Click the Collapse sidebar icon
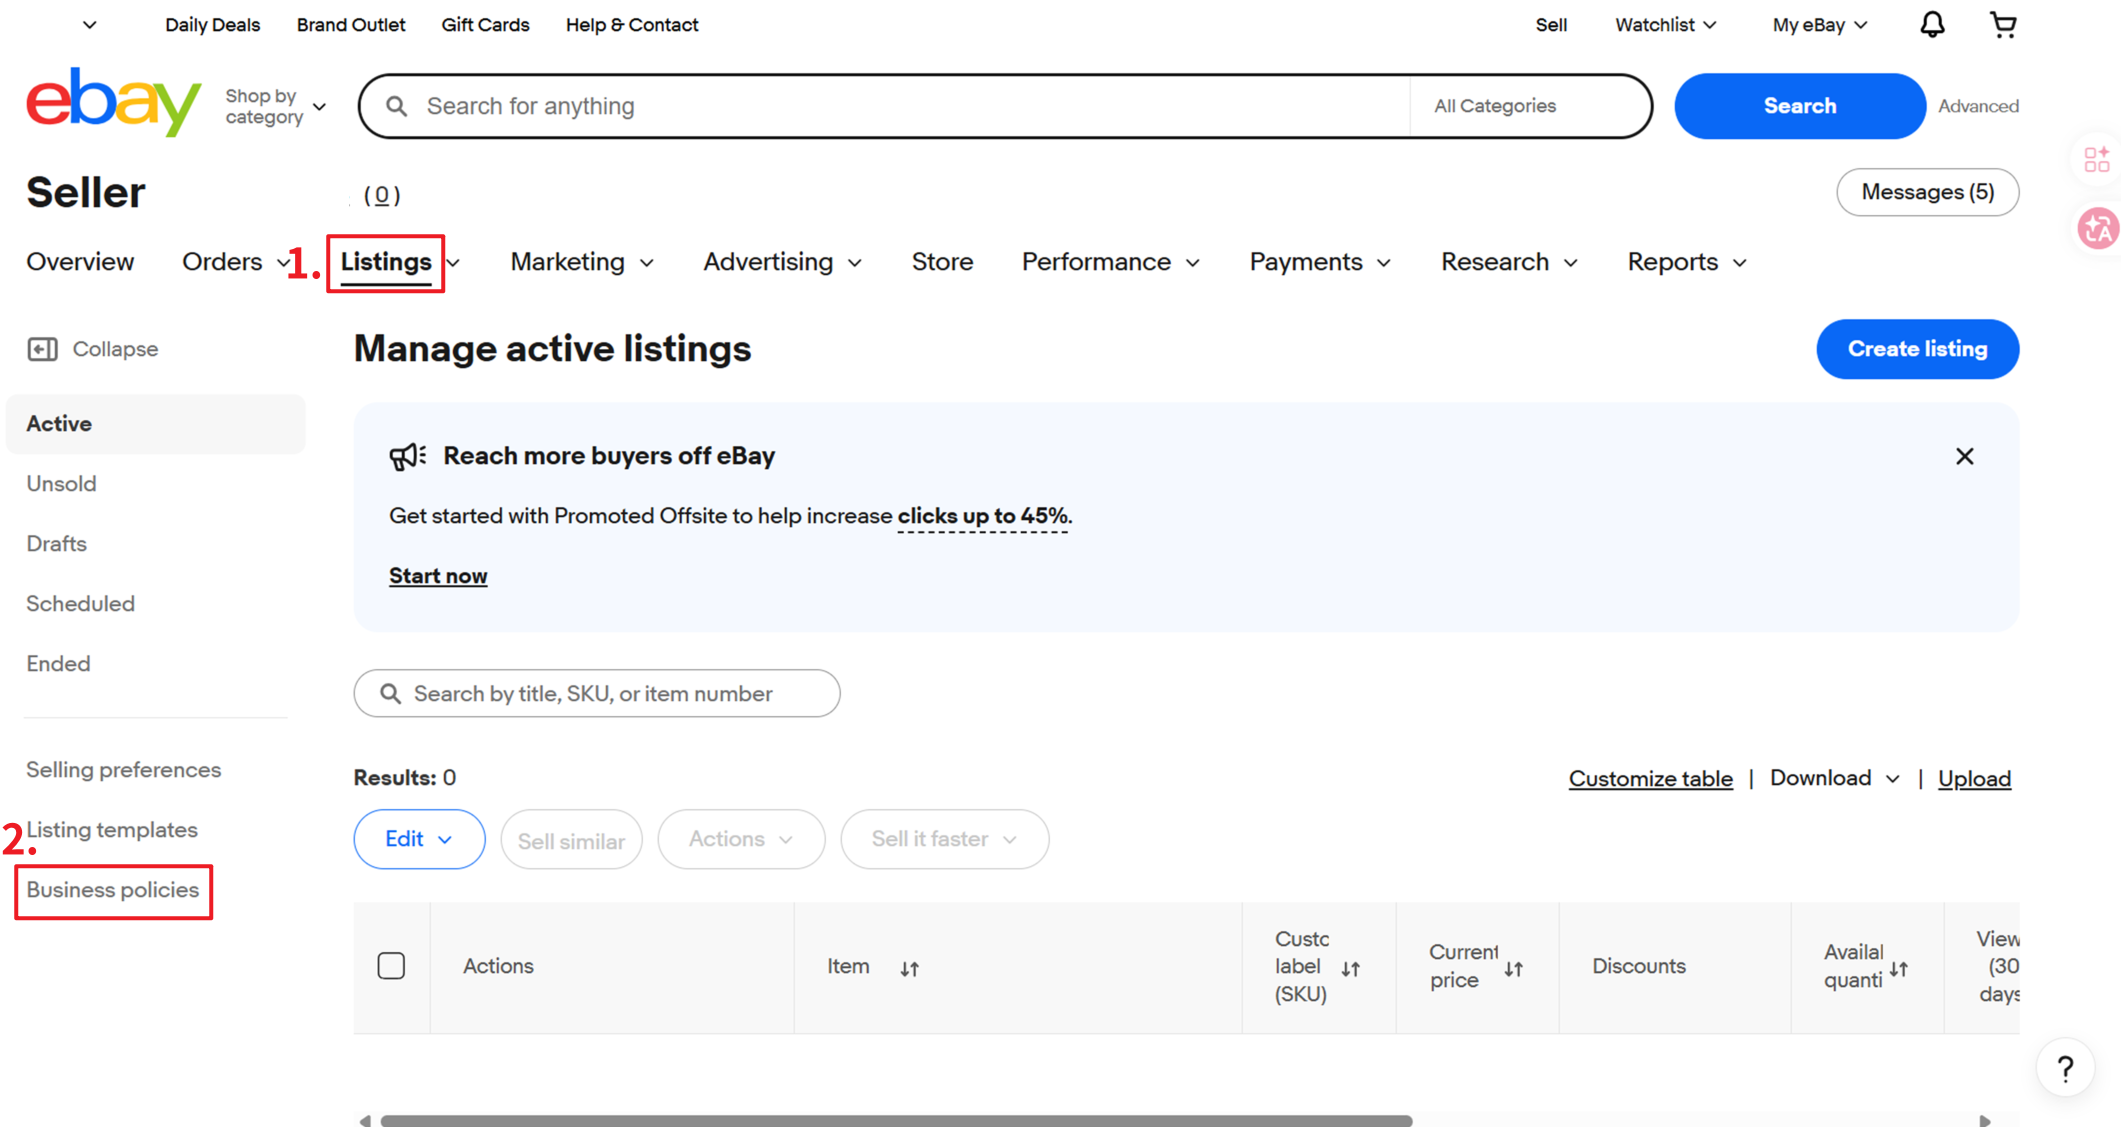2121x1127 pixels. 42,349
